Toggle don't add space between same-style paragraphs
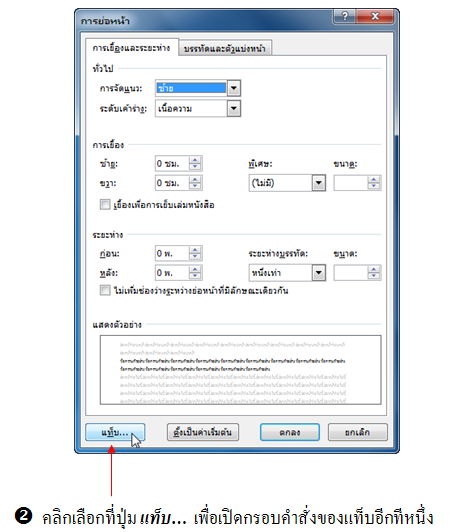Image resolution: width=457 pixels, height=532 pixels. coord(105,290)
